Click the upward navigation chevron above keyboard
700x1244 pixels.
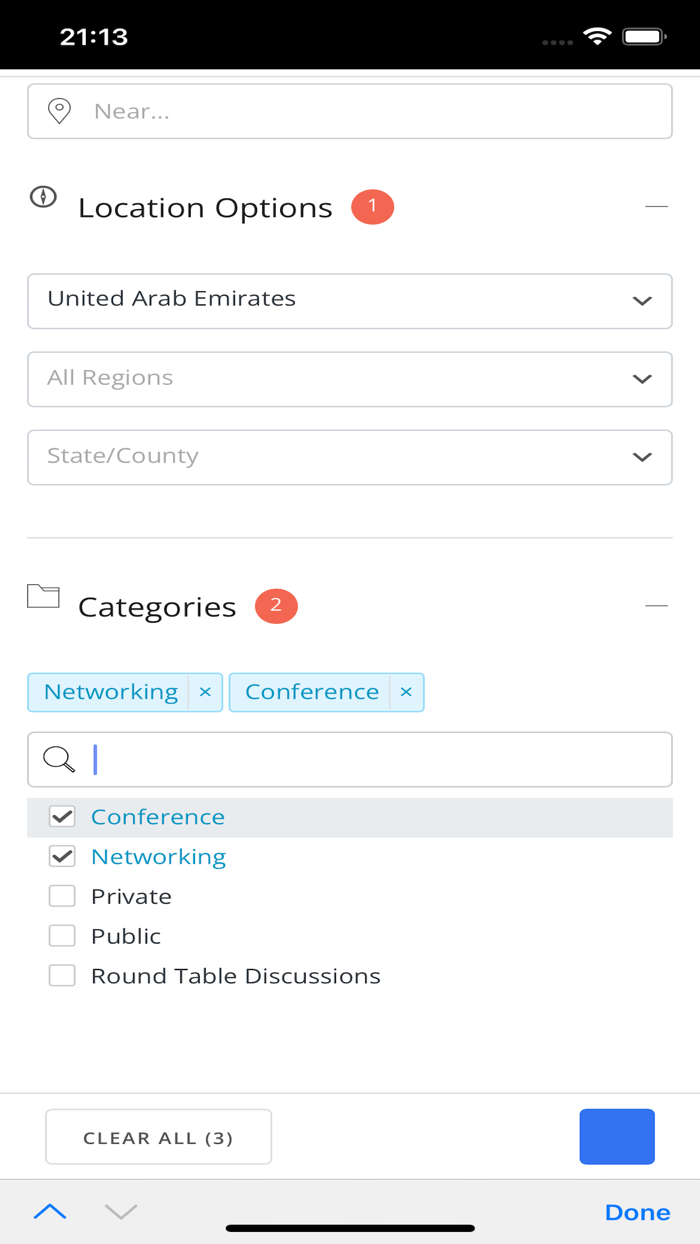click(49, 1211)
